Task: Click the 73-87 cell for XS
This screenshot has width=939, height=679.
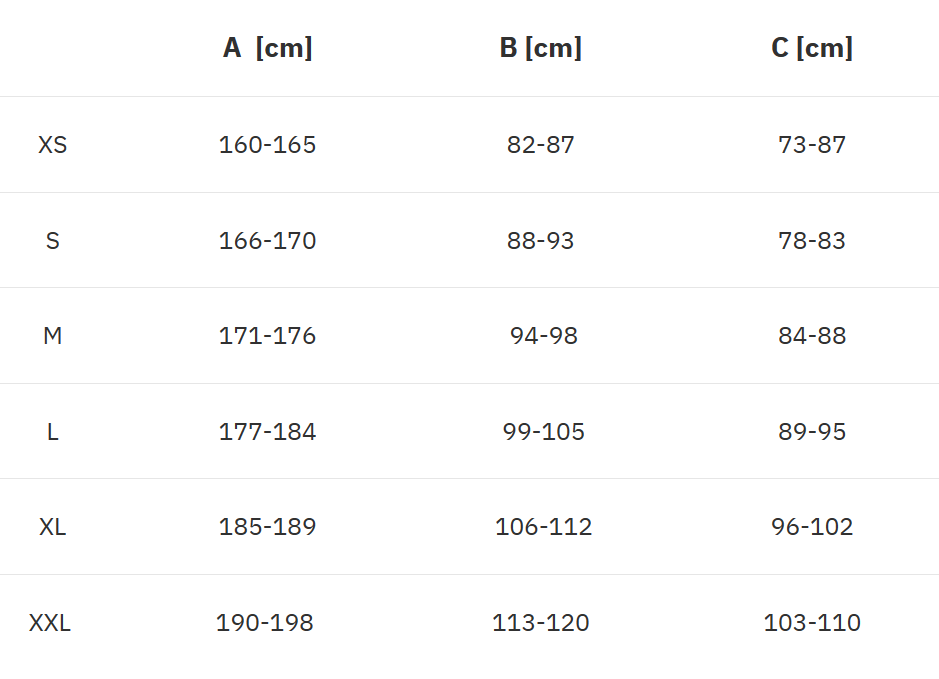Action: pos(812,145)
